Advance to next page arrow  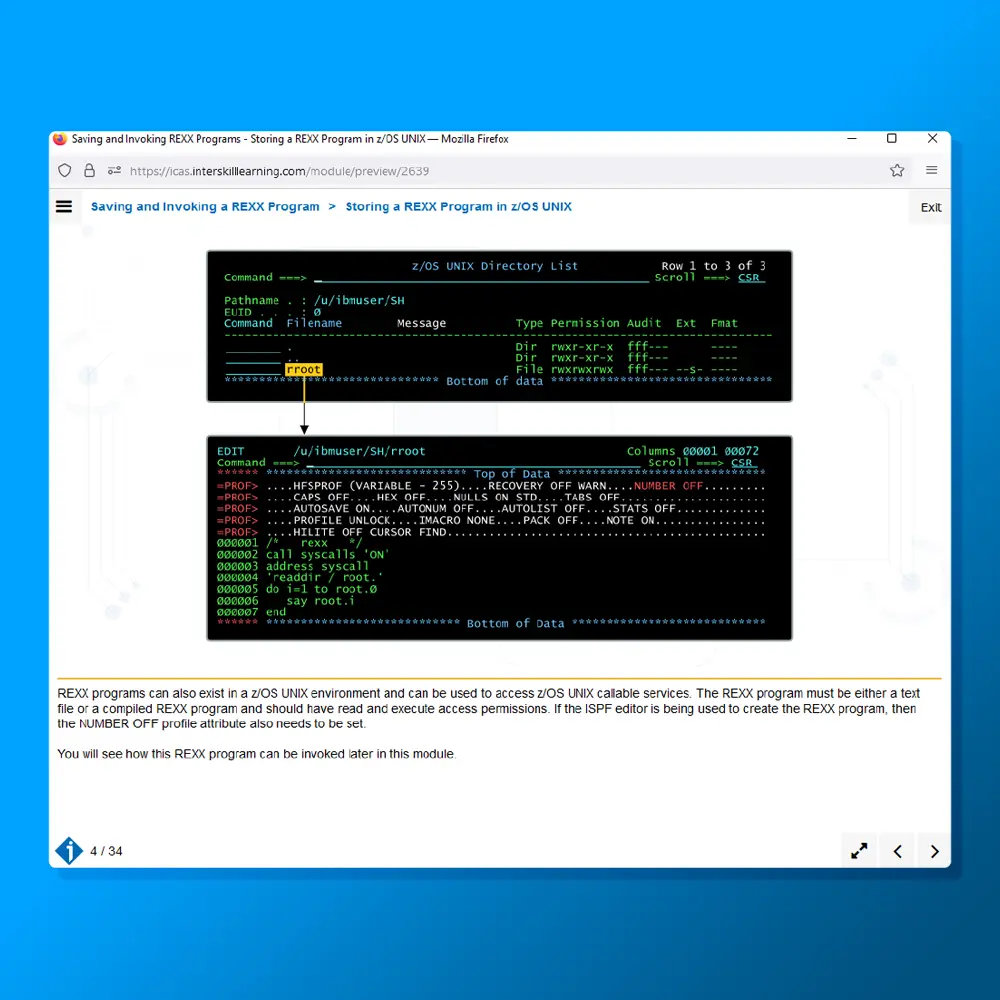(934, 851)
